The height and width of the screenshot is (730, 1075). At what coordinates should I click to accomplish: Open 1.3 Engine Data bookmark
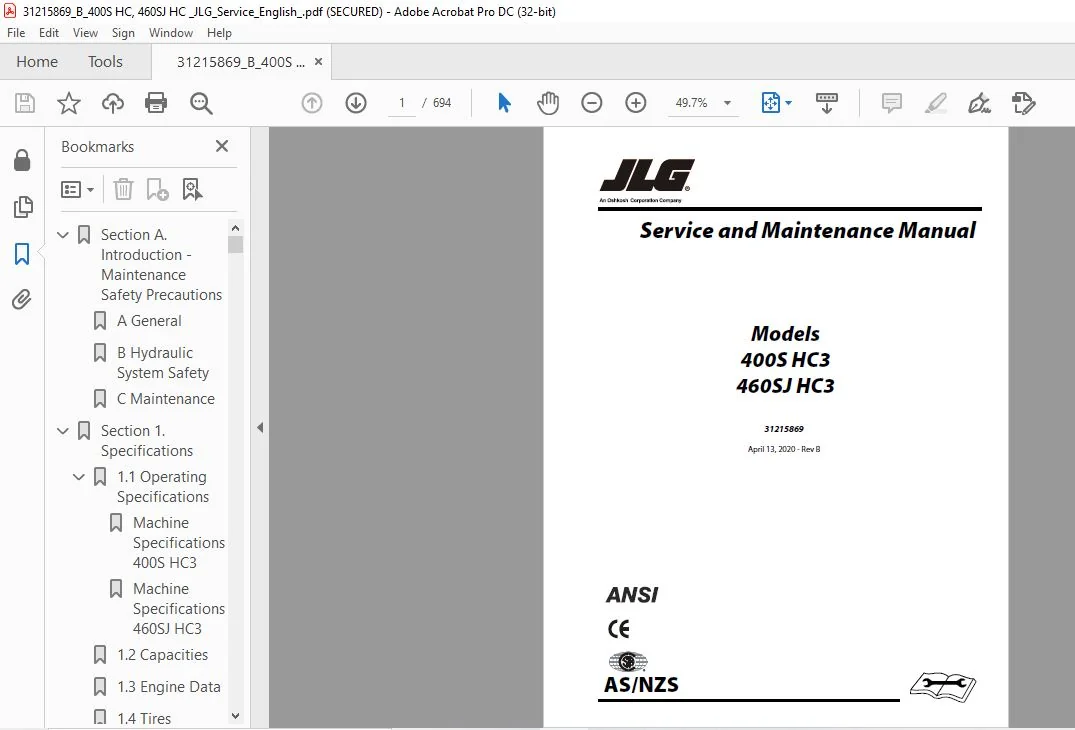click(x=169, y=687)
